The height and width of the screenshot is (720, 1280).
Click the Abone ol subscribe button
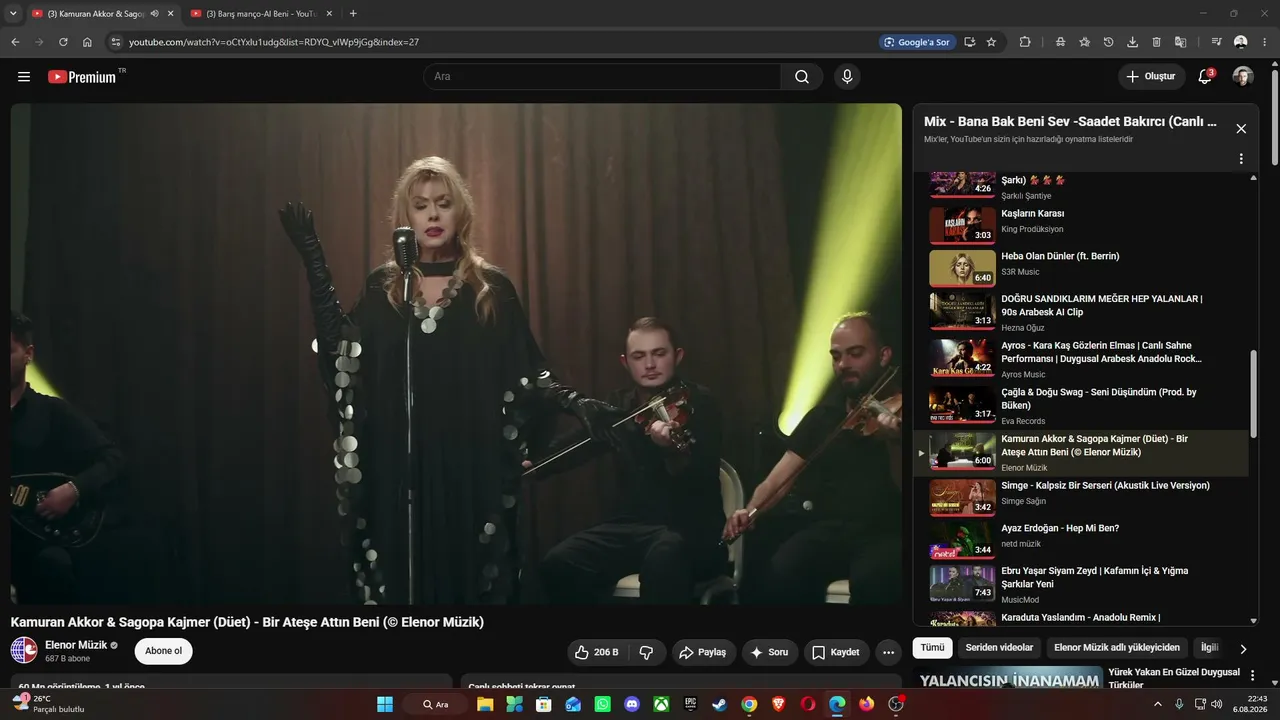coord(163,651)
